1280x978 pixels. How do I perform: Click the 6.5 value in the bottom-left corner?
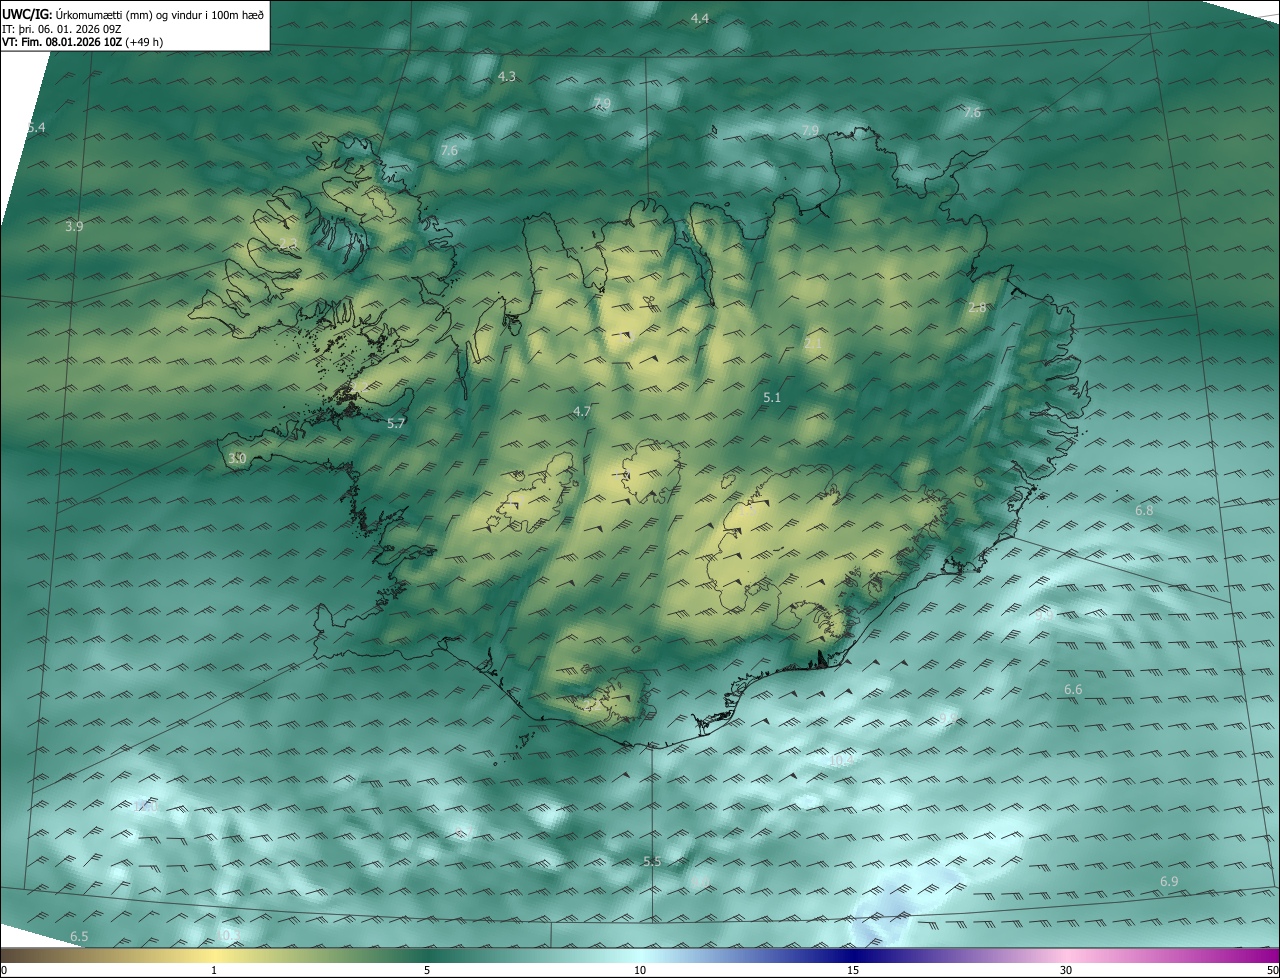coord(79,936)
